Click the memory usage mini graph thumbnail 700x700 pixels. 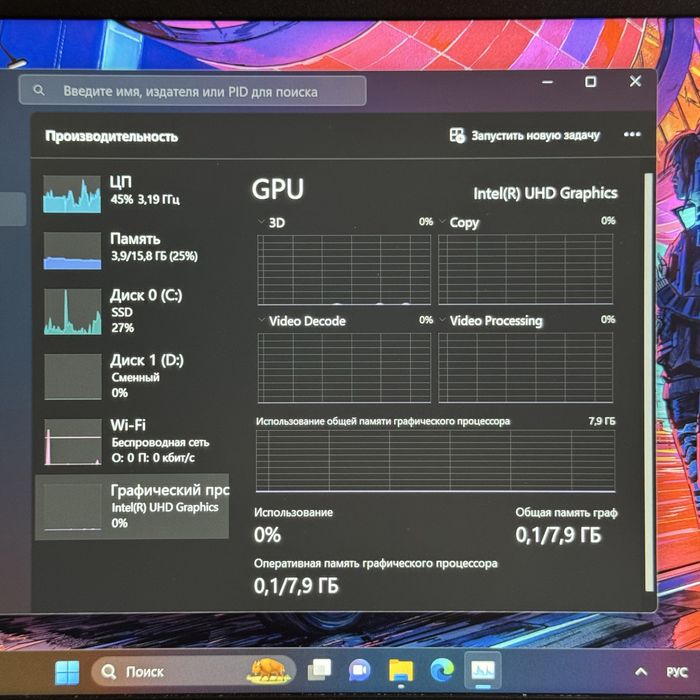tap(72, 250)
